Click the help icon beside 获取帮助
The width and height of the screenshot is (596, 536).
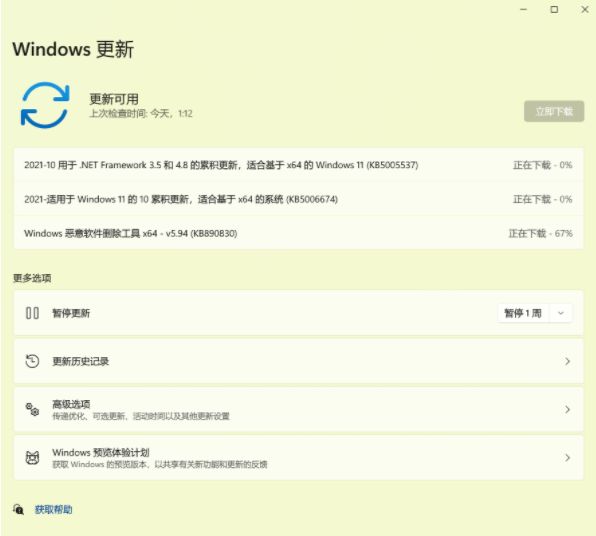[18, 509]
